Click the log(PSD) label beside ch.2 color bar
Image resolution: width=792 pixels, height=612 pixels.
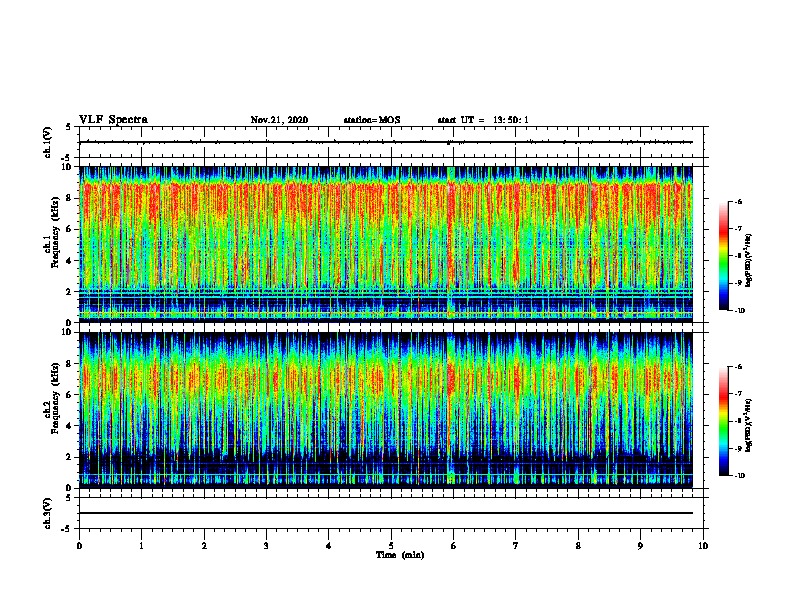(x=749, y=425)
